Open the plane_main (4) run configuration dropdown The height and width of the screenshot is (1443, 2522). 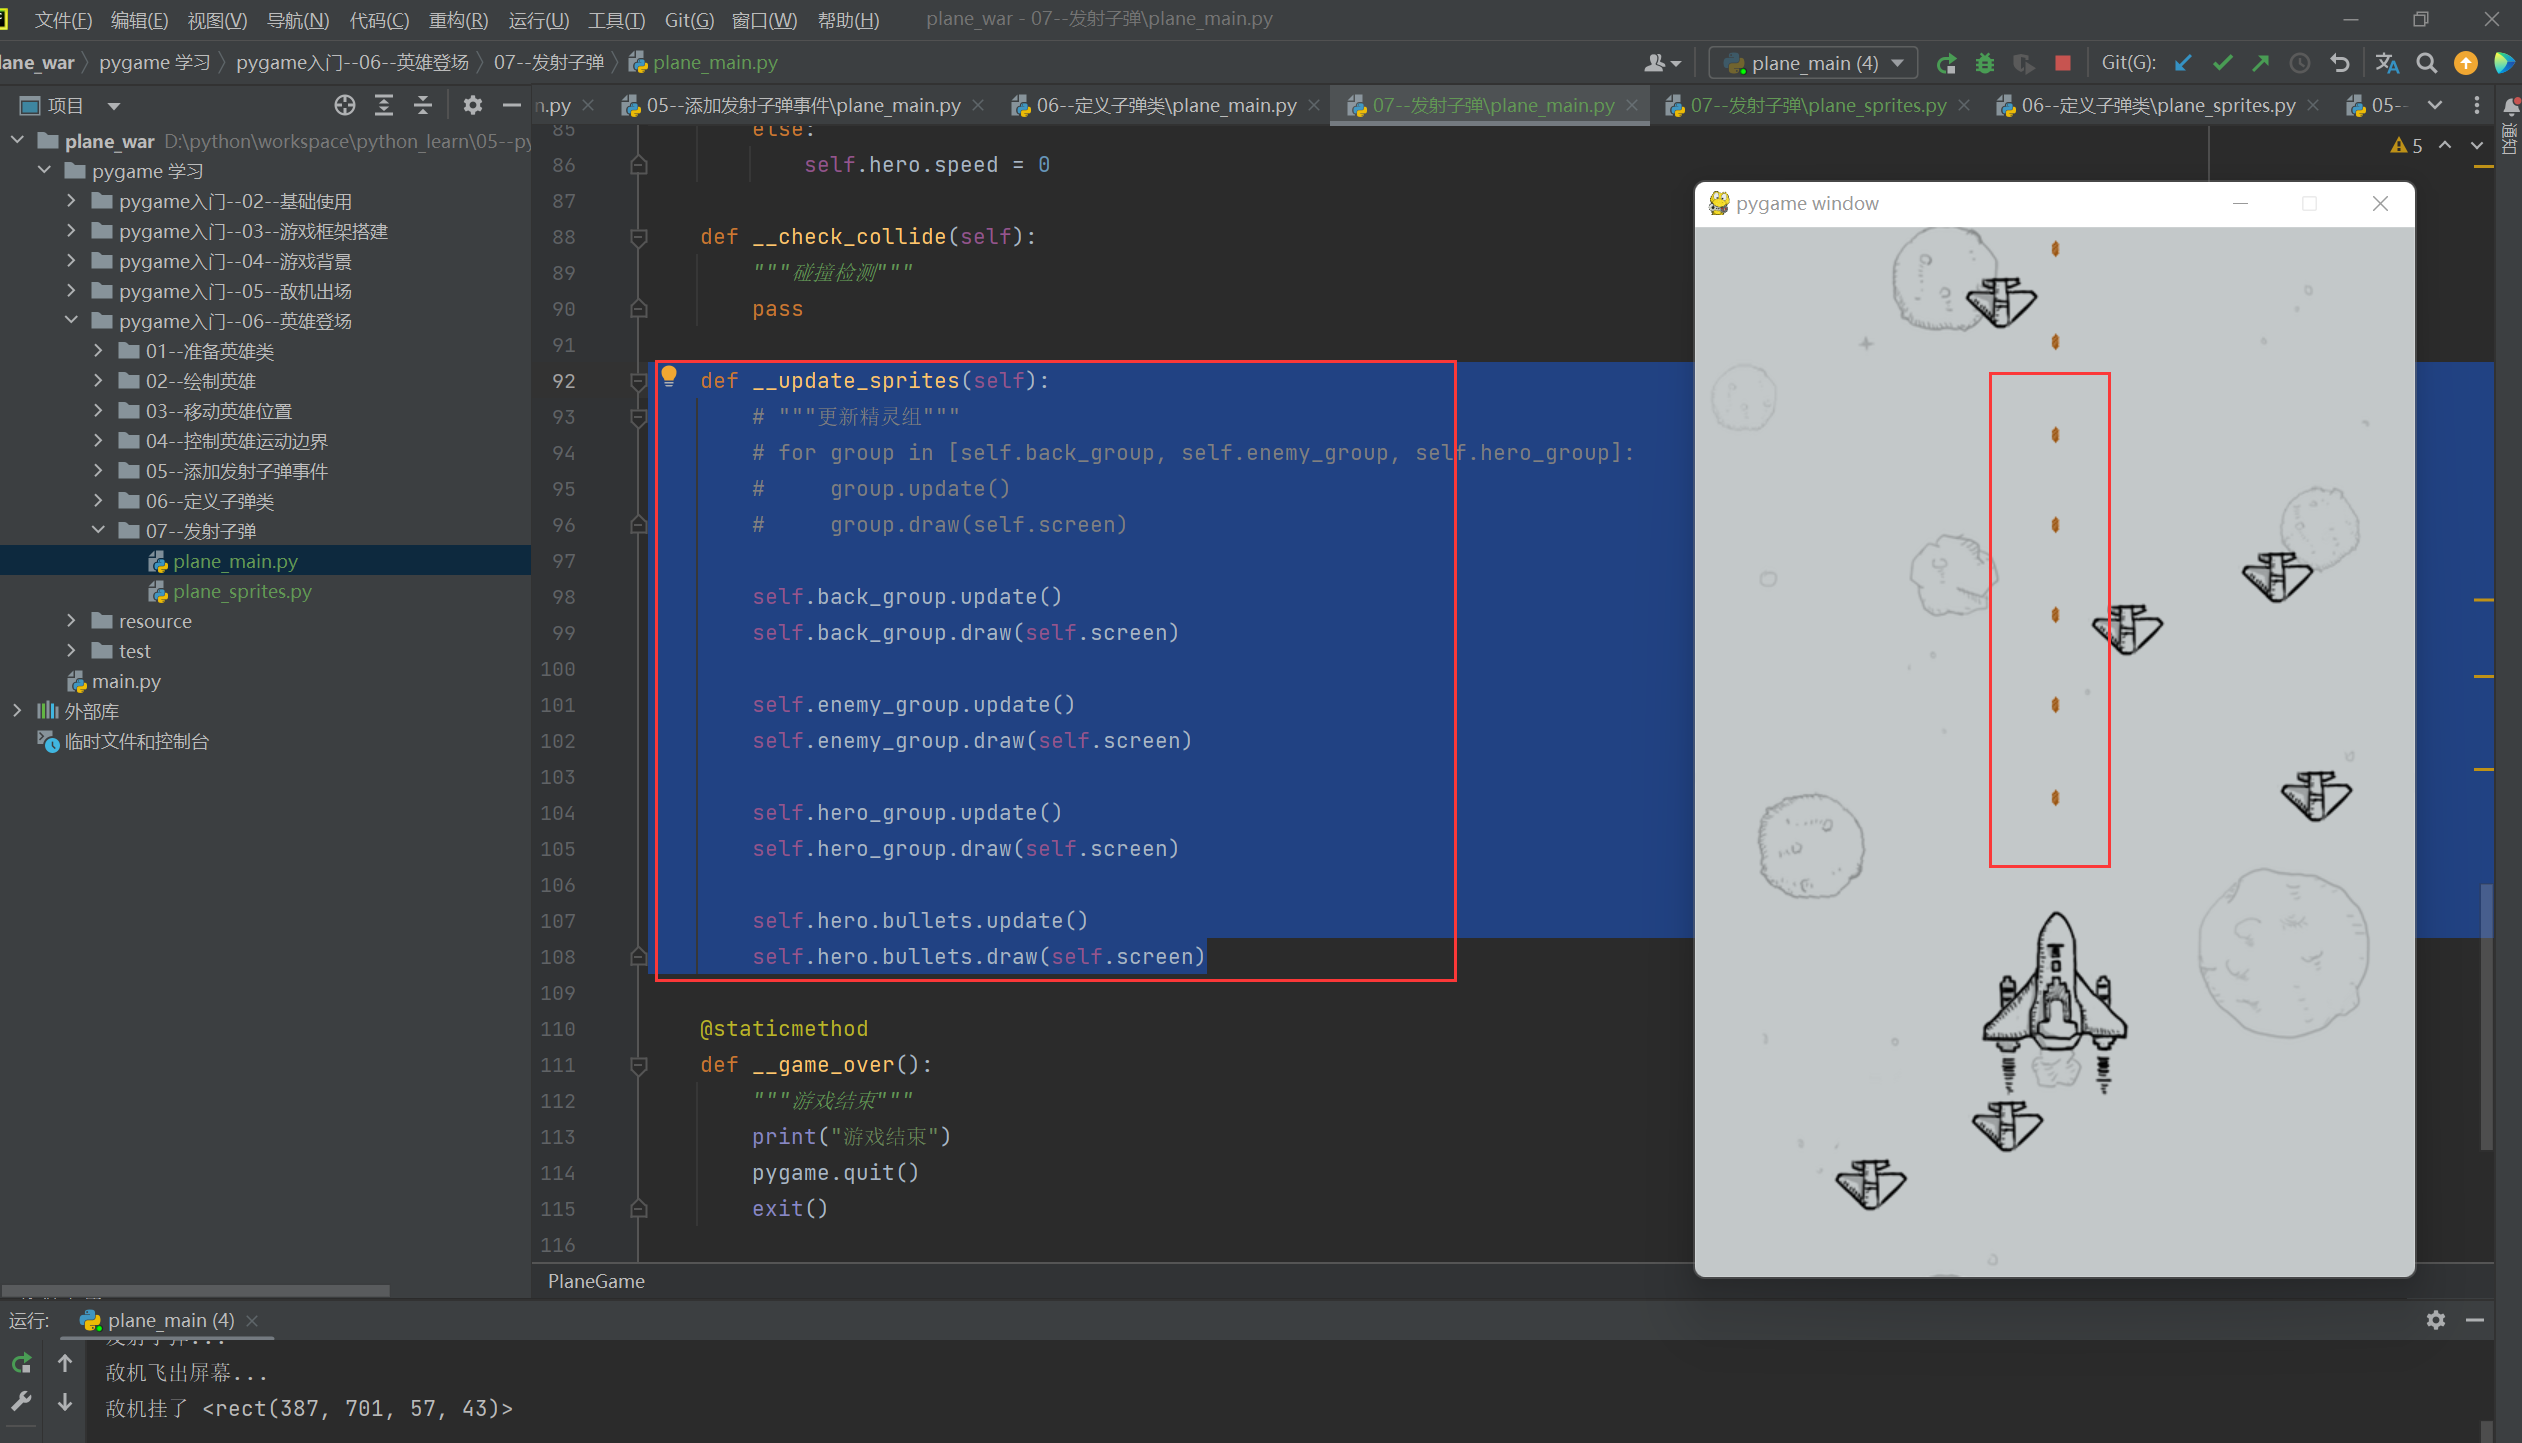1813,63
